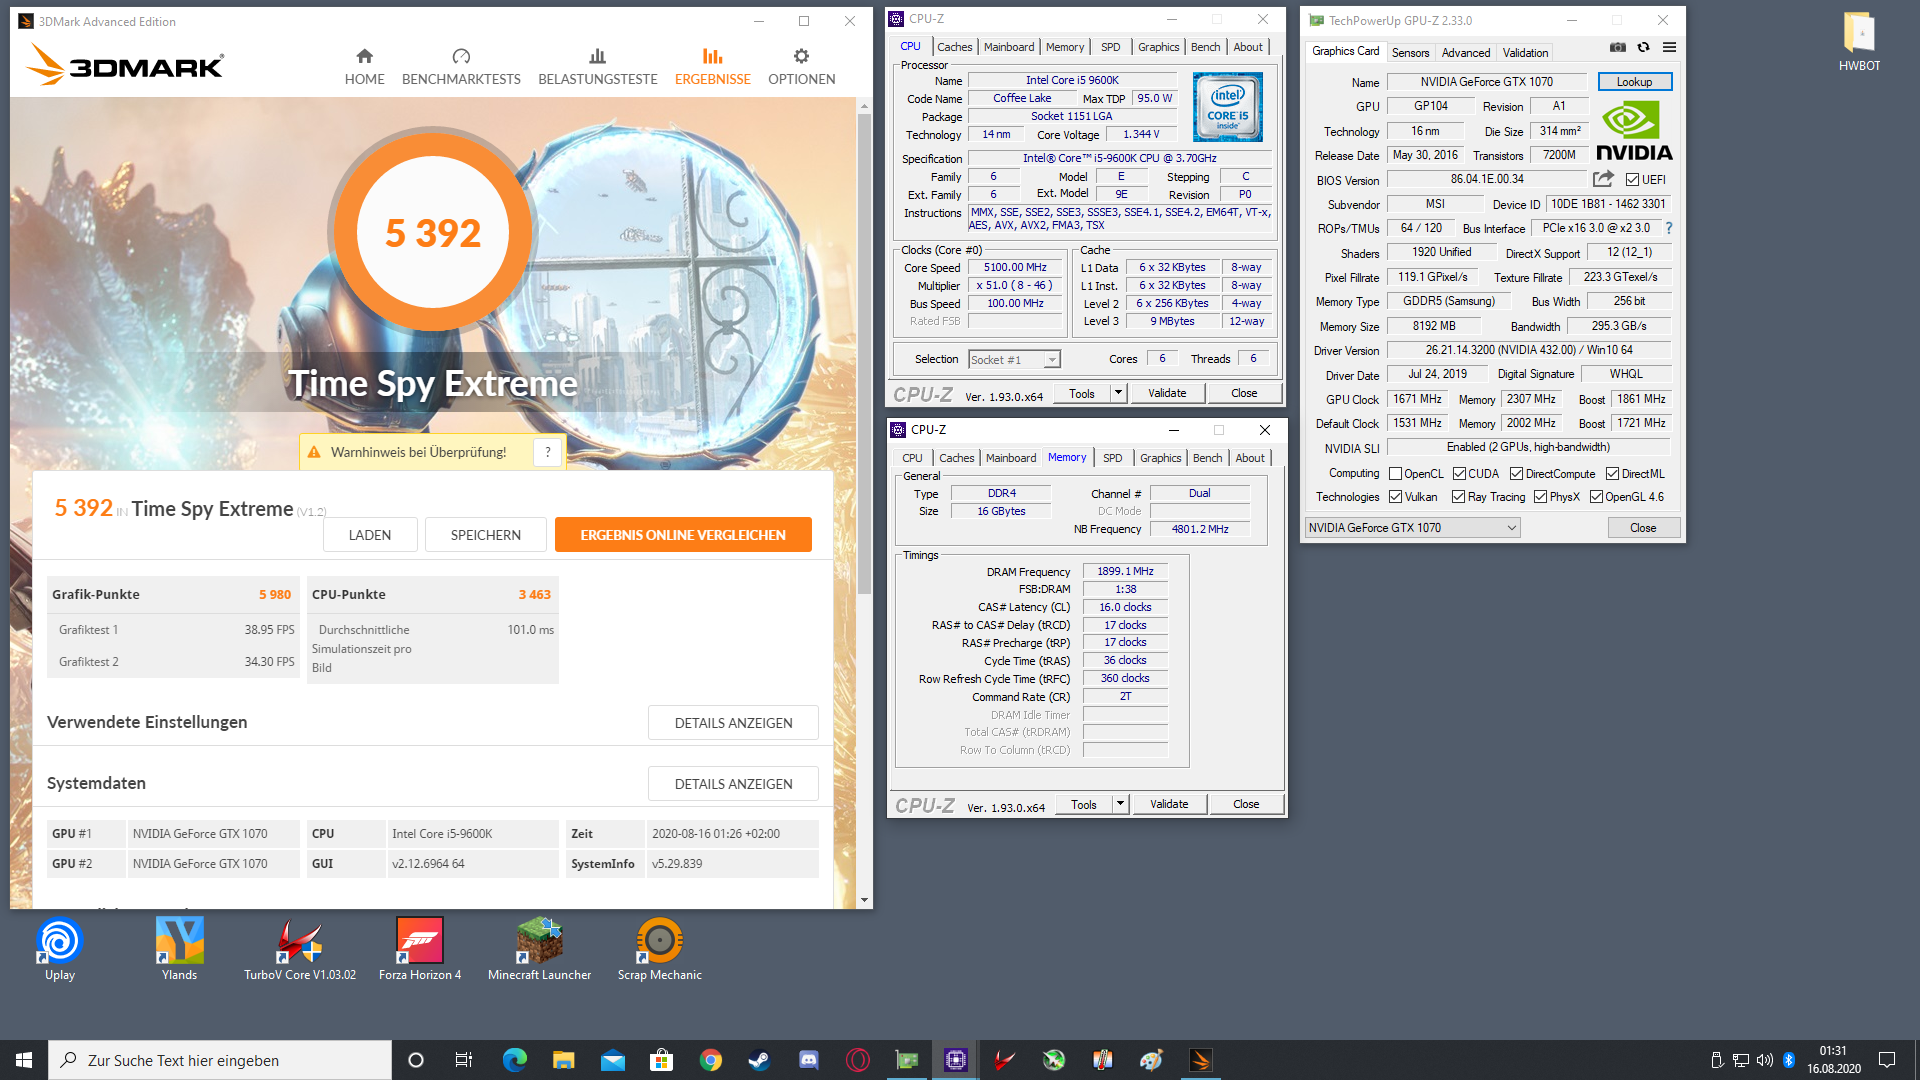Toggle DirectML checkbox in GPU-Z

tap(1612, 474)
